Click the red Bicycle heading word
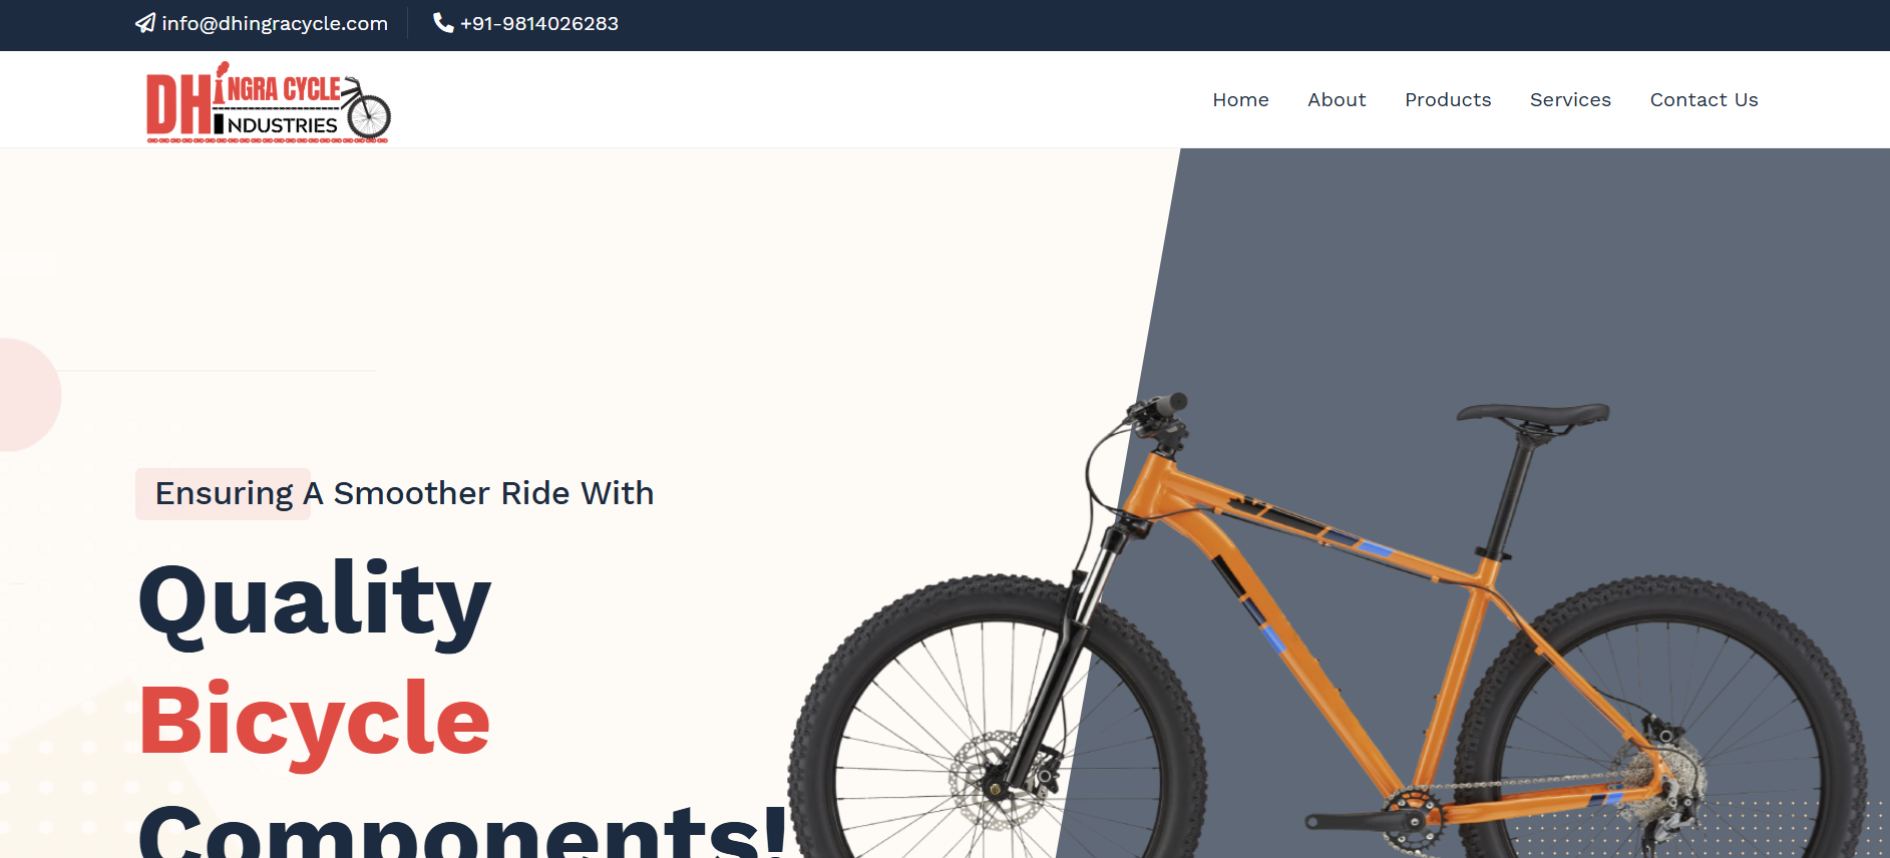The image size is (1890, 858). (x=314, y=722)
